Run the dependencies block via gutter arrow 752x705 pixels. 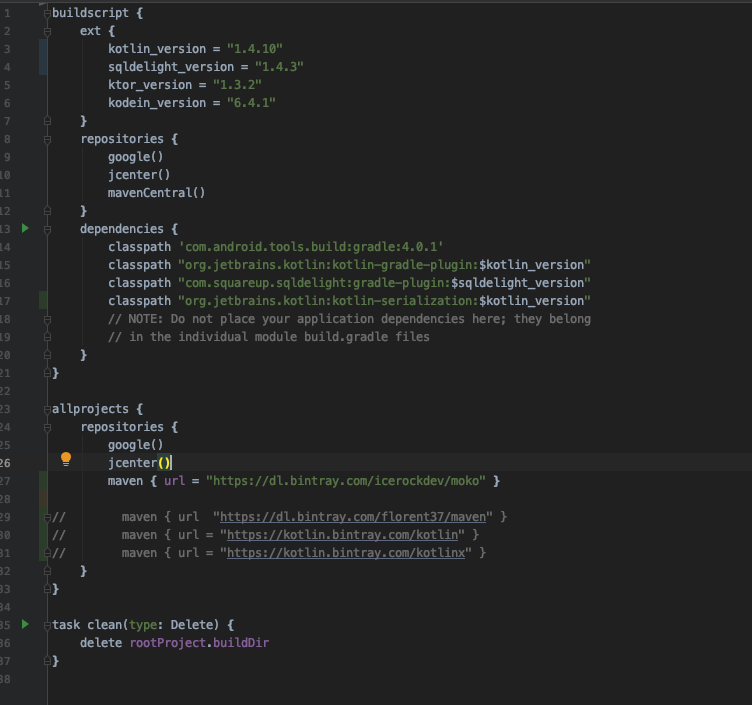pos(25,228)
